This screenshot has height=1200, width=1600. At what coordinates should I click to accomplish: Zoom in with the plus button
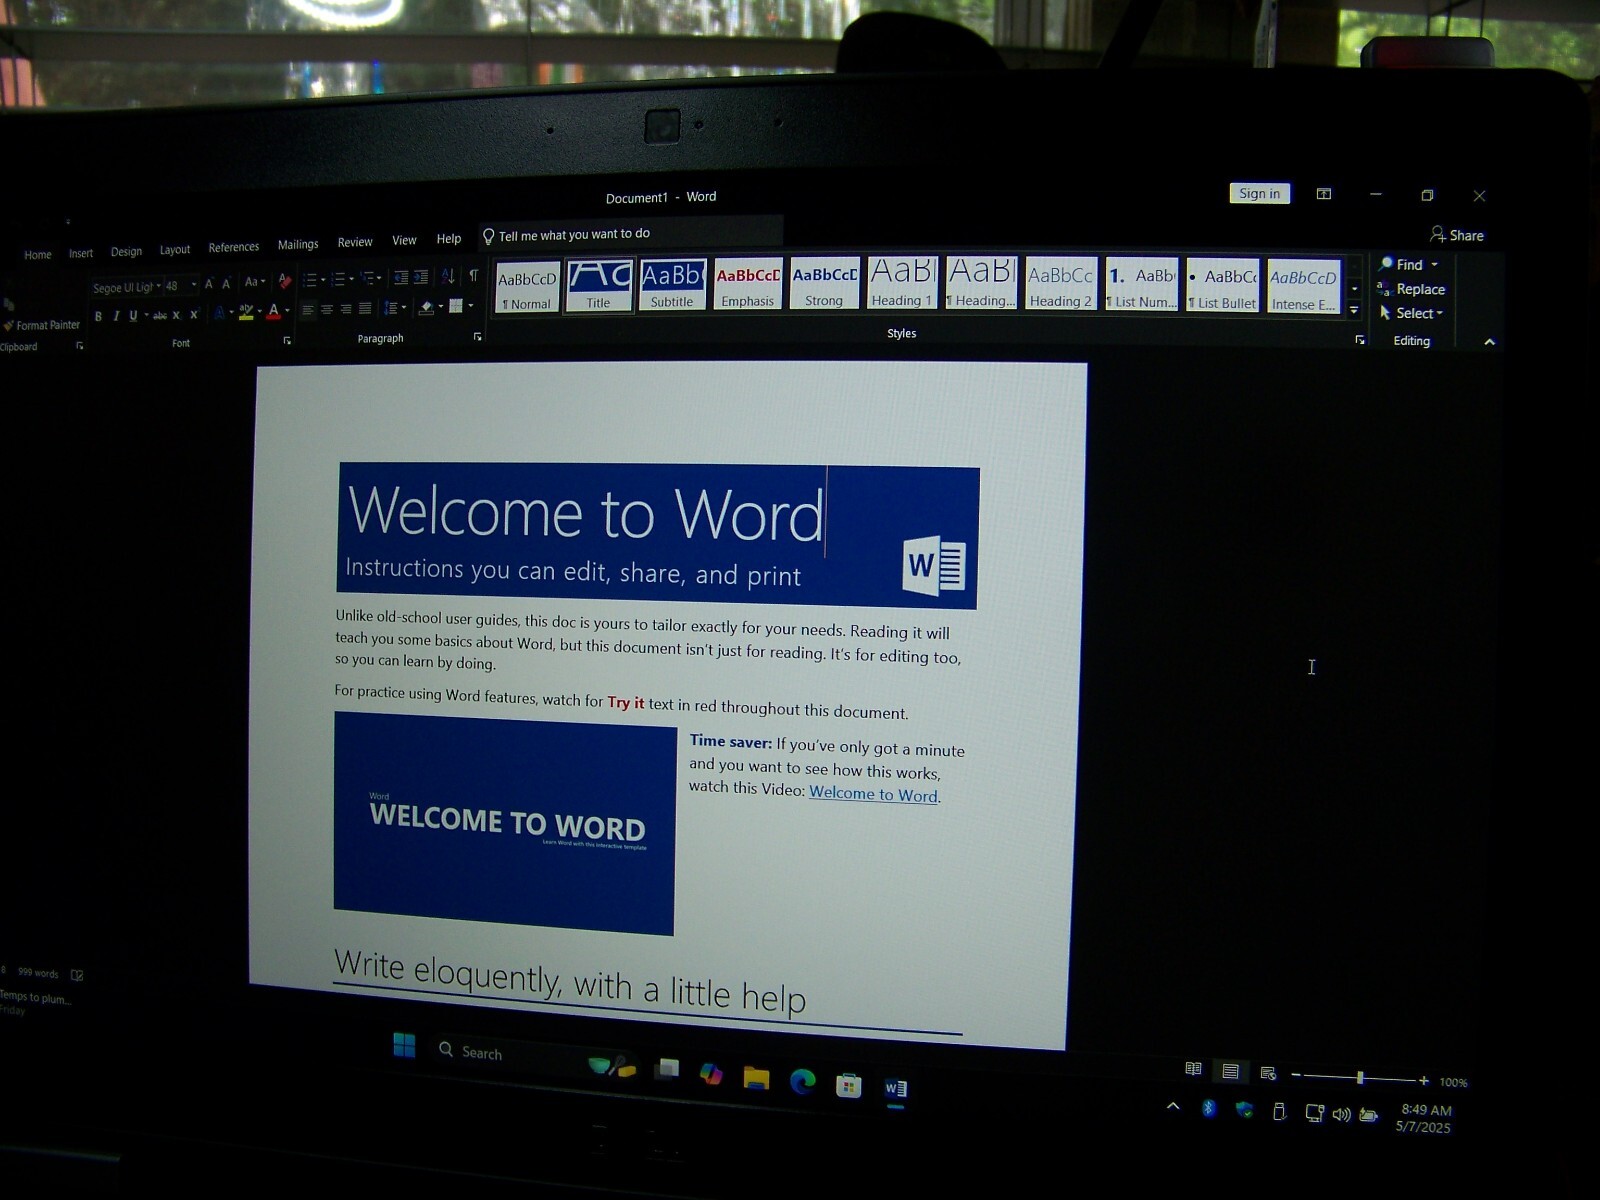(x=1424, y=1081)
